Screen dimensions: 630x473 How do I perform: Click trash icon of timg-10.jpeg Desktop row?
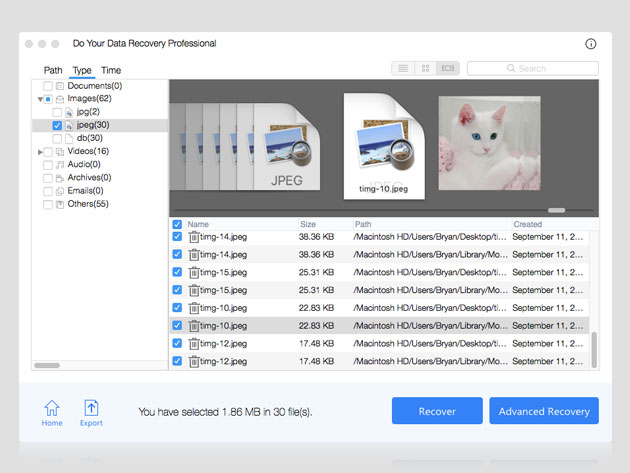[x=194, y=308]
